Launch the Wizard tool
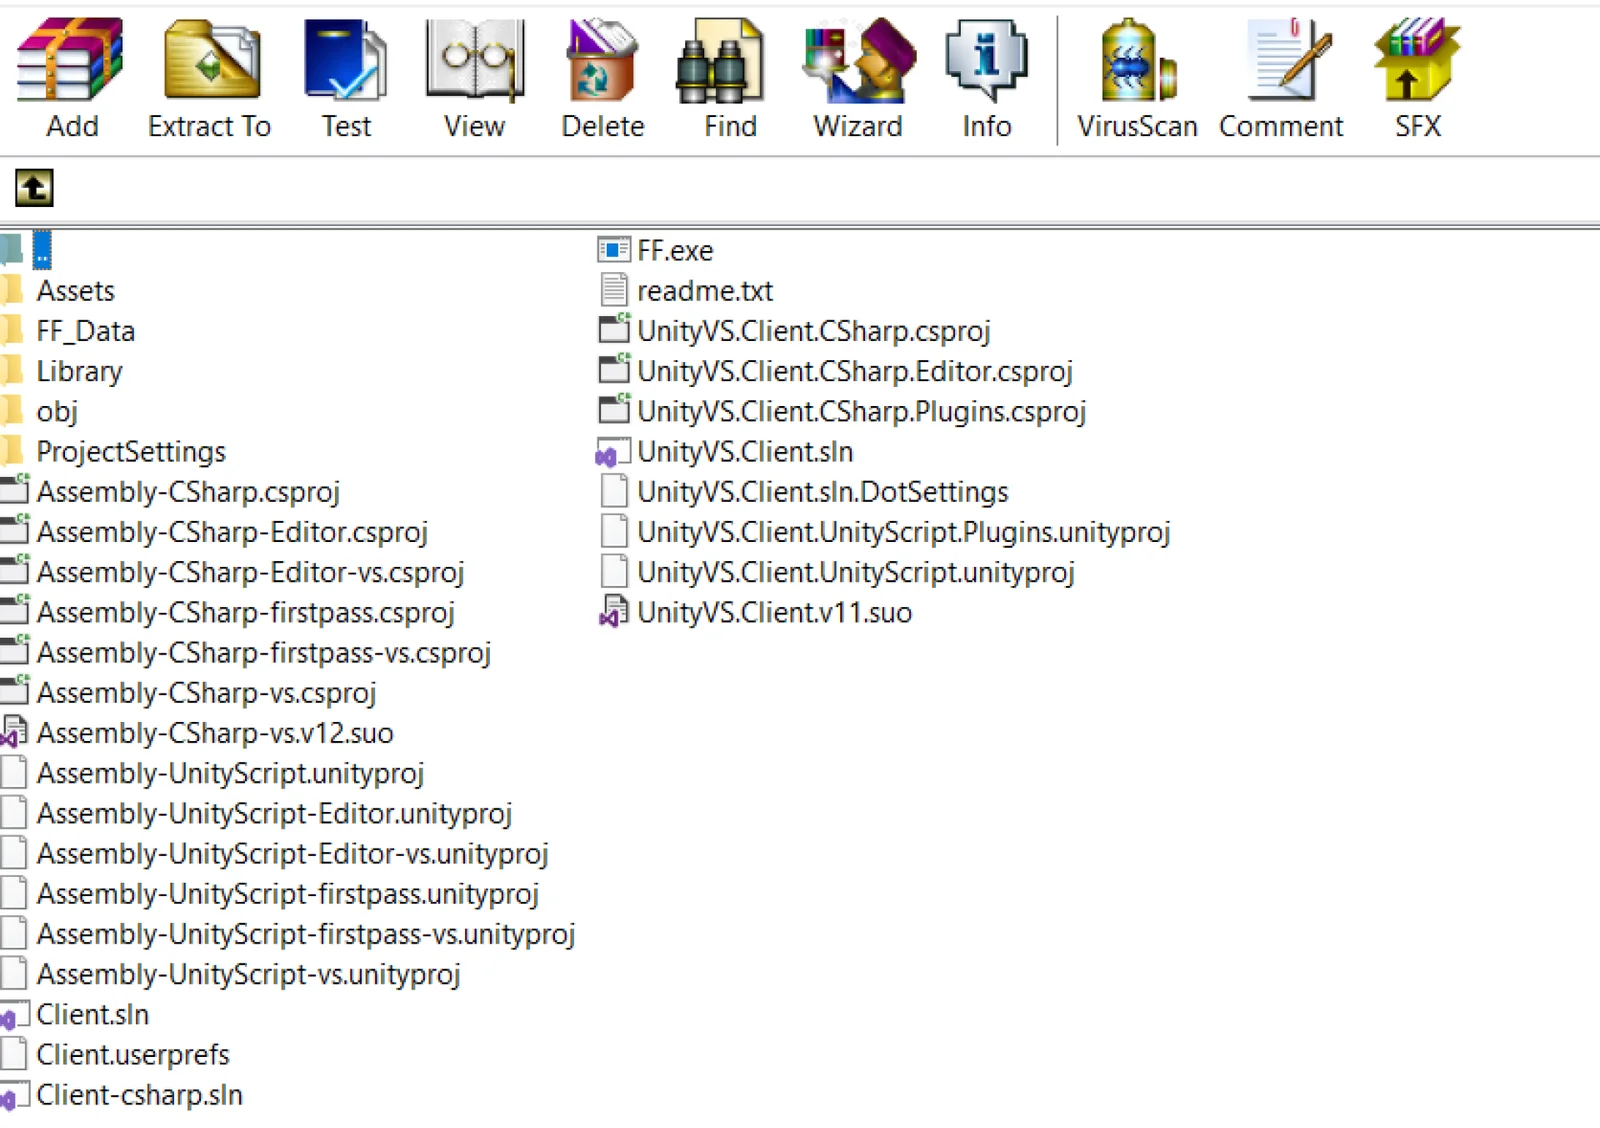The height and width of the screenshot is (1128, 1600). click(x=858, y=78)
